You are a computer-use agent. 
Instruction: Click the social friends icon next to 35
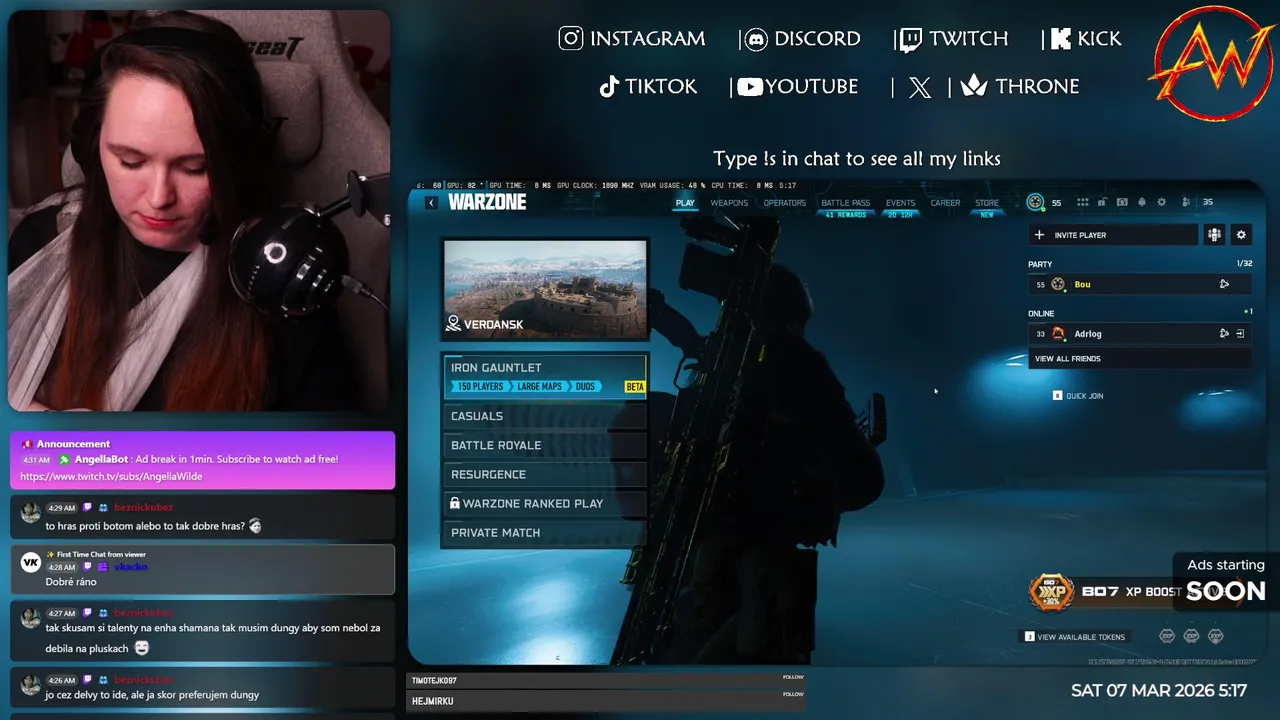click(x=1186, y=202)
